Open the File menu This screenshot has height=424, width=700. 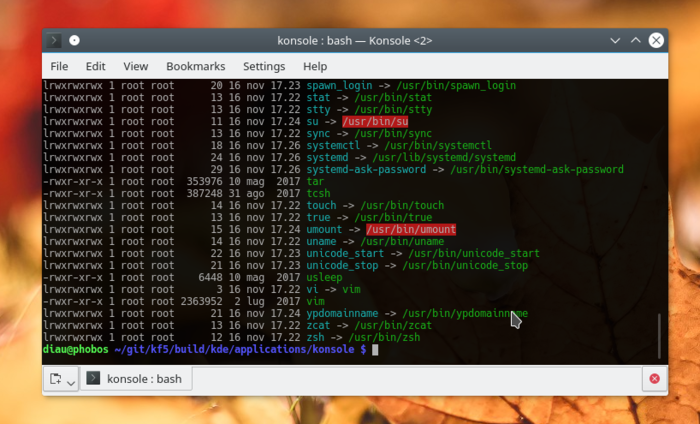click(59, 66)
